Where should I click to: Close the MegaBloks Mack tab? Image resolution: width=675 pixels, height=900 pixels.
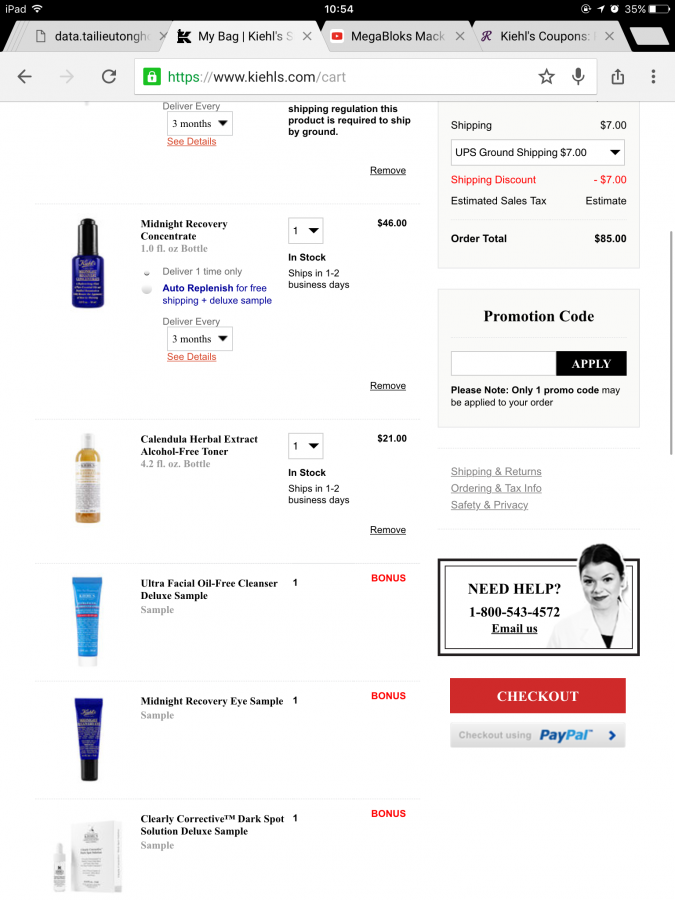[x=460, y=36]
